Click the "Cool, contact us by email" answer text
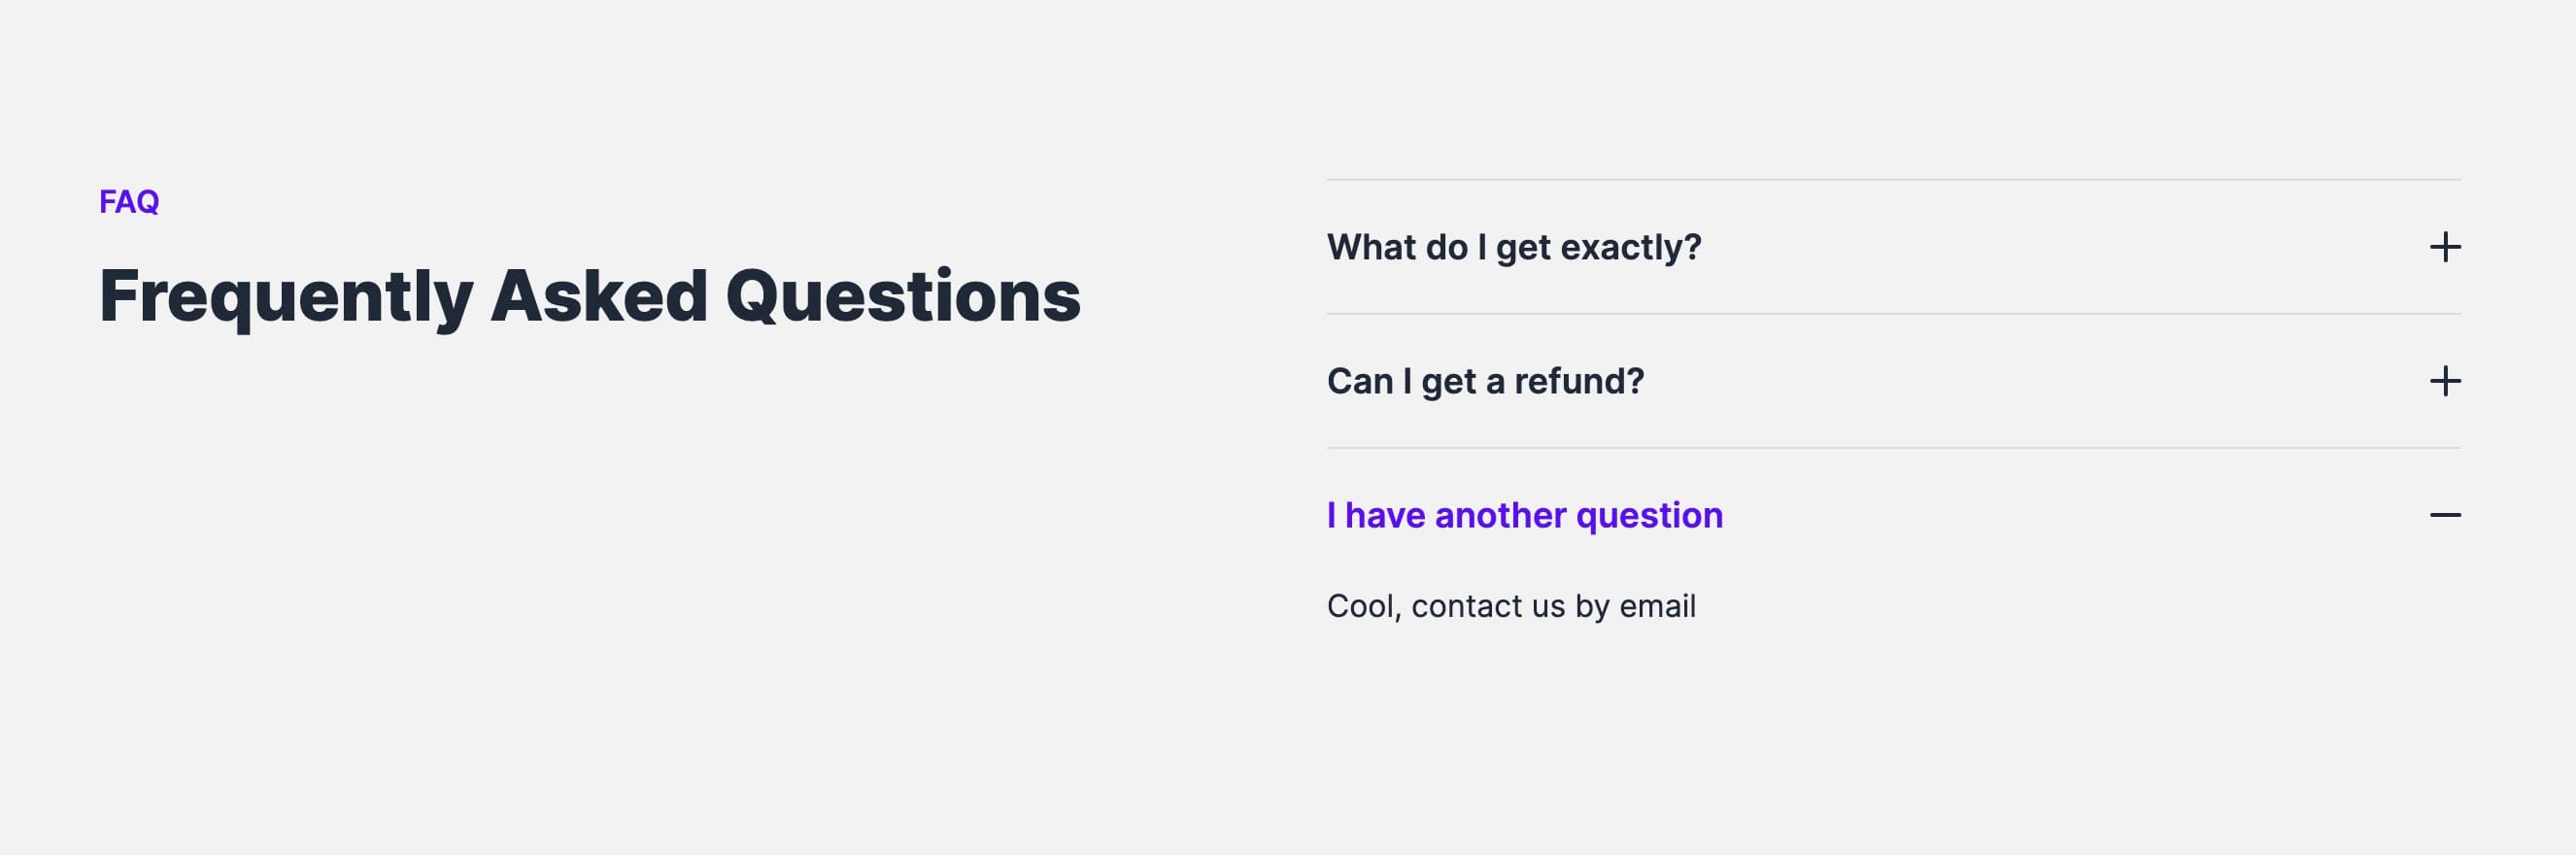This screenshot has width=2576, height=855. (x=1510, y=606)
